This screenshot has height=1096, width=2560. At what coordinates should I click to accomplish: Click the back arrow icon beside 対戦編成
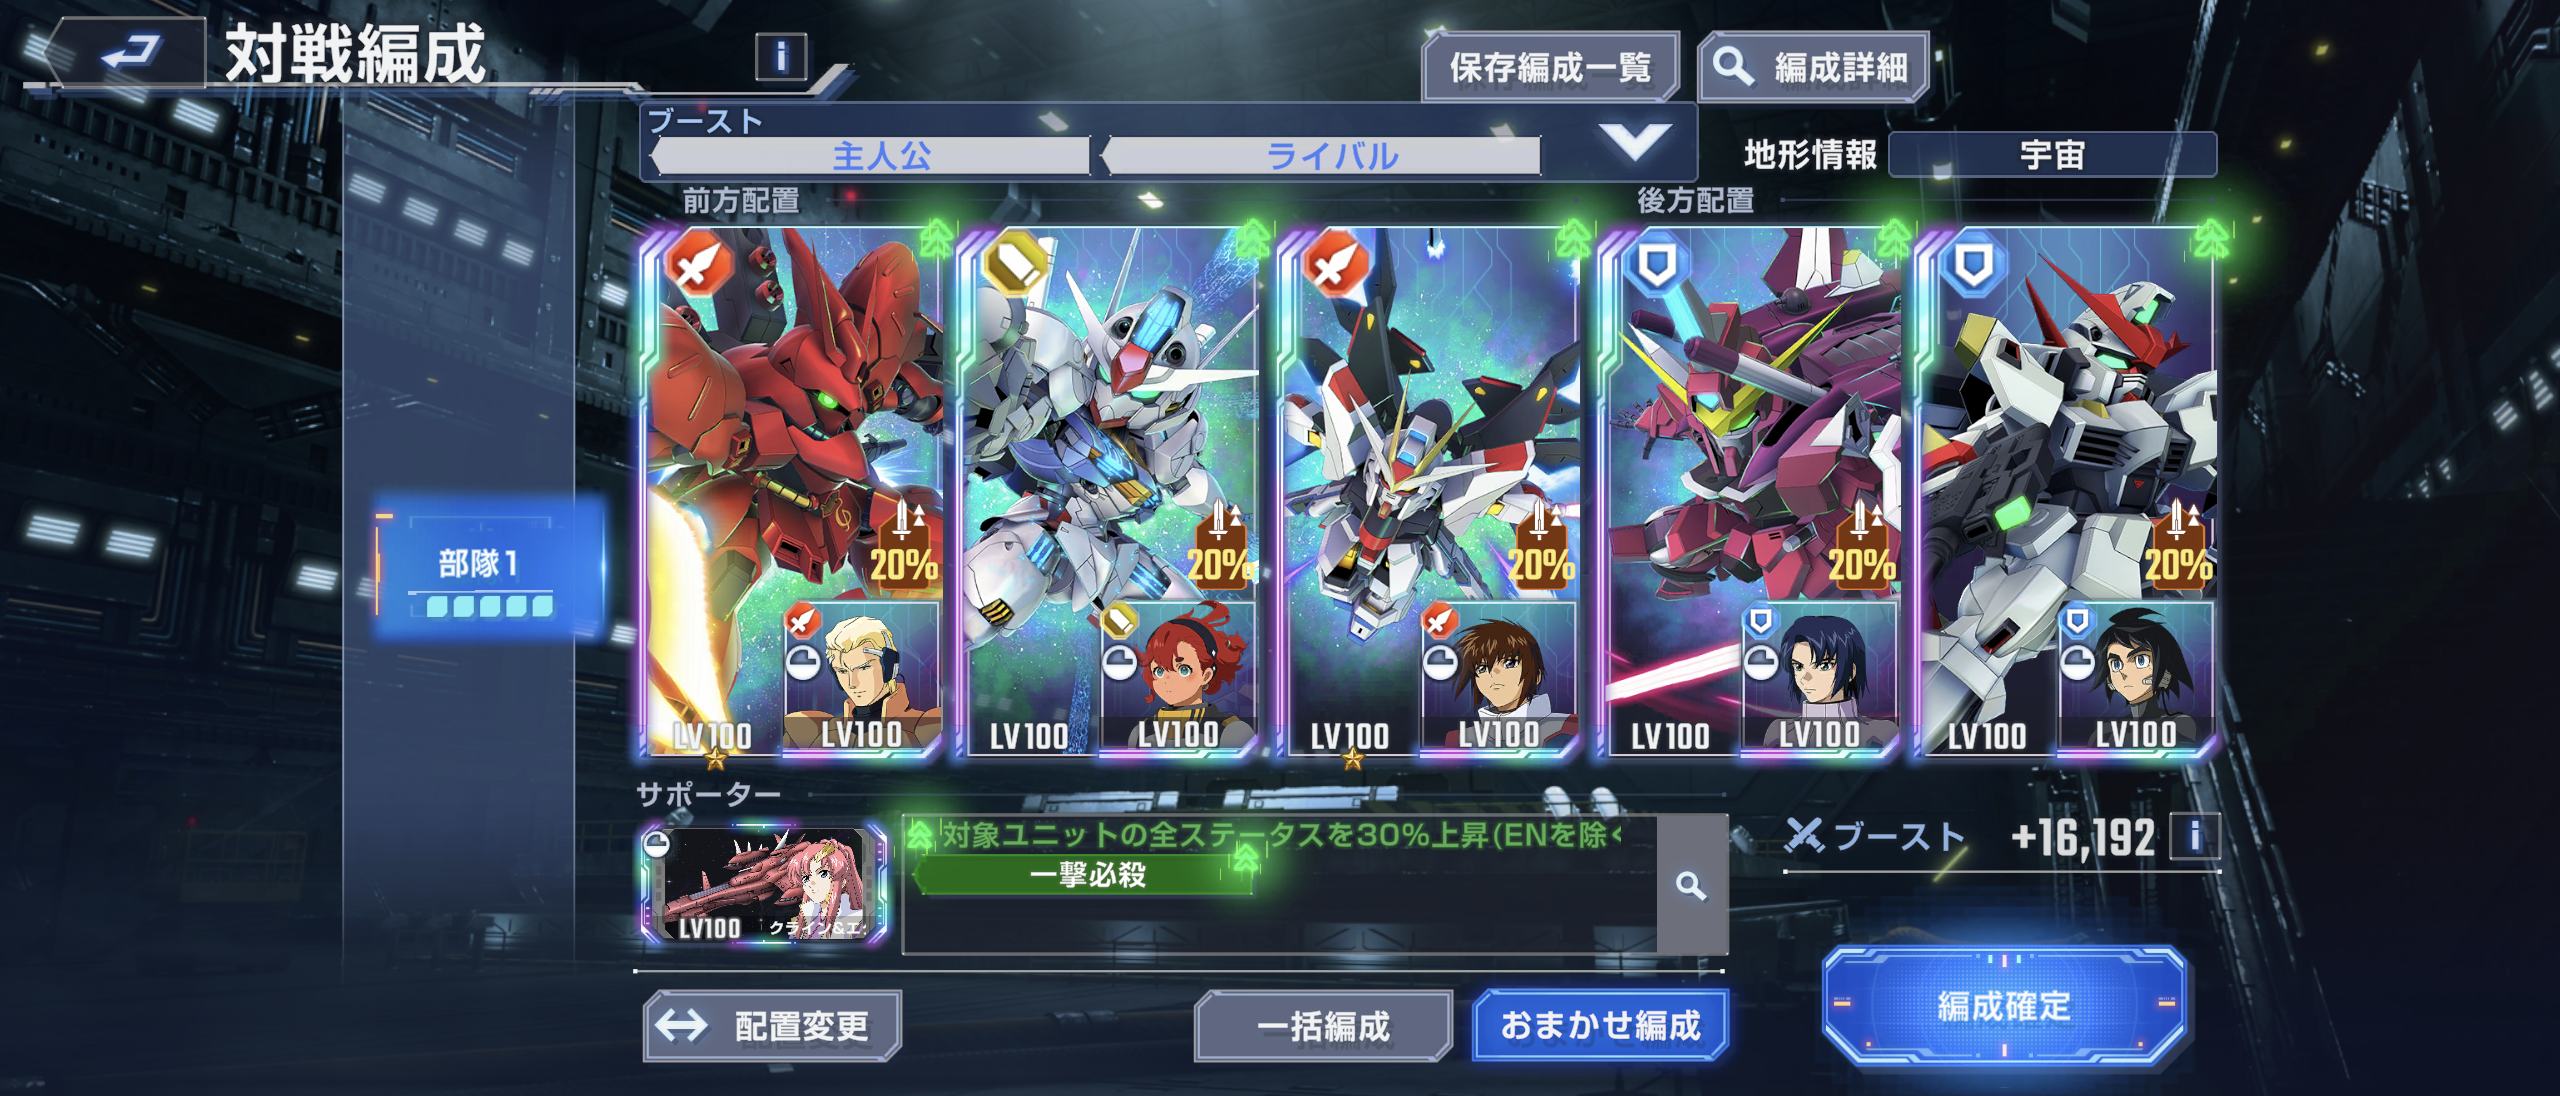point(131,51)
